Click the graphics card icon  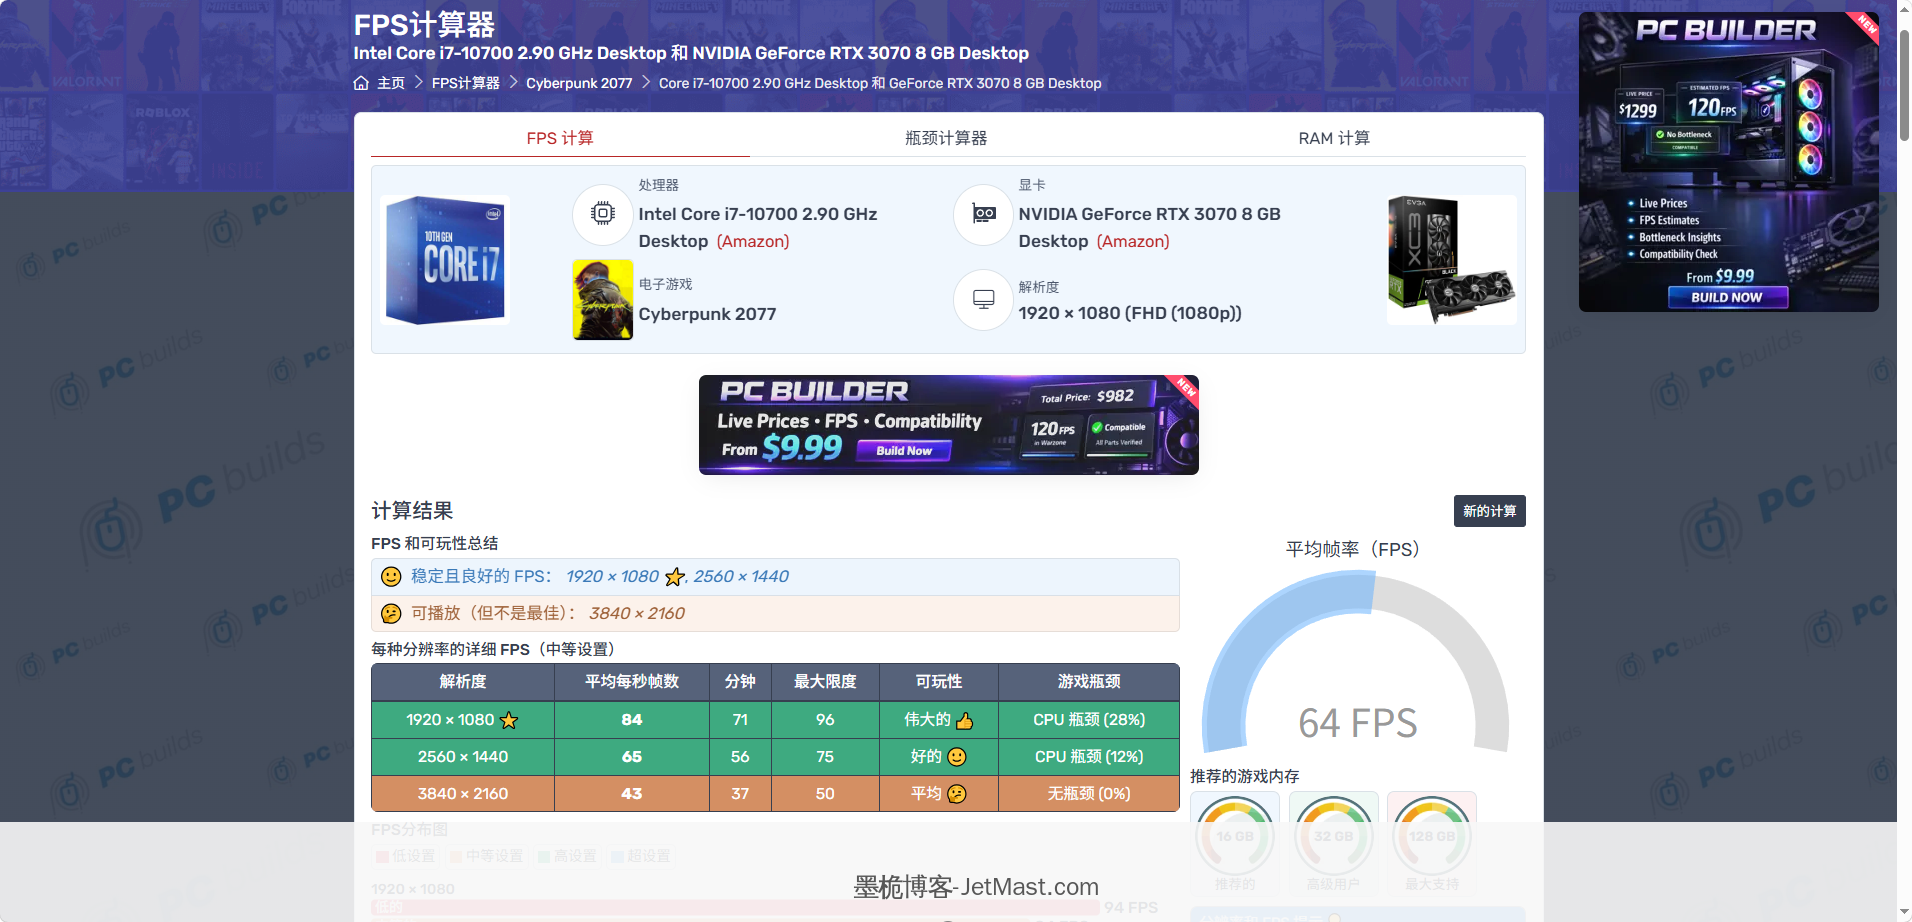click(x=984, y=214)
